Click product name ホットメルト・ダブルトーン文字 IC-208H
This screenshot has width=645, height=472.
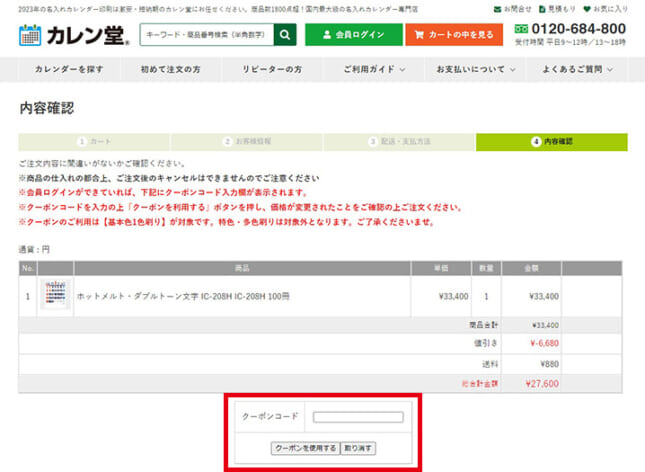tap(183, 296)
